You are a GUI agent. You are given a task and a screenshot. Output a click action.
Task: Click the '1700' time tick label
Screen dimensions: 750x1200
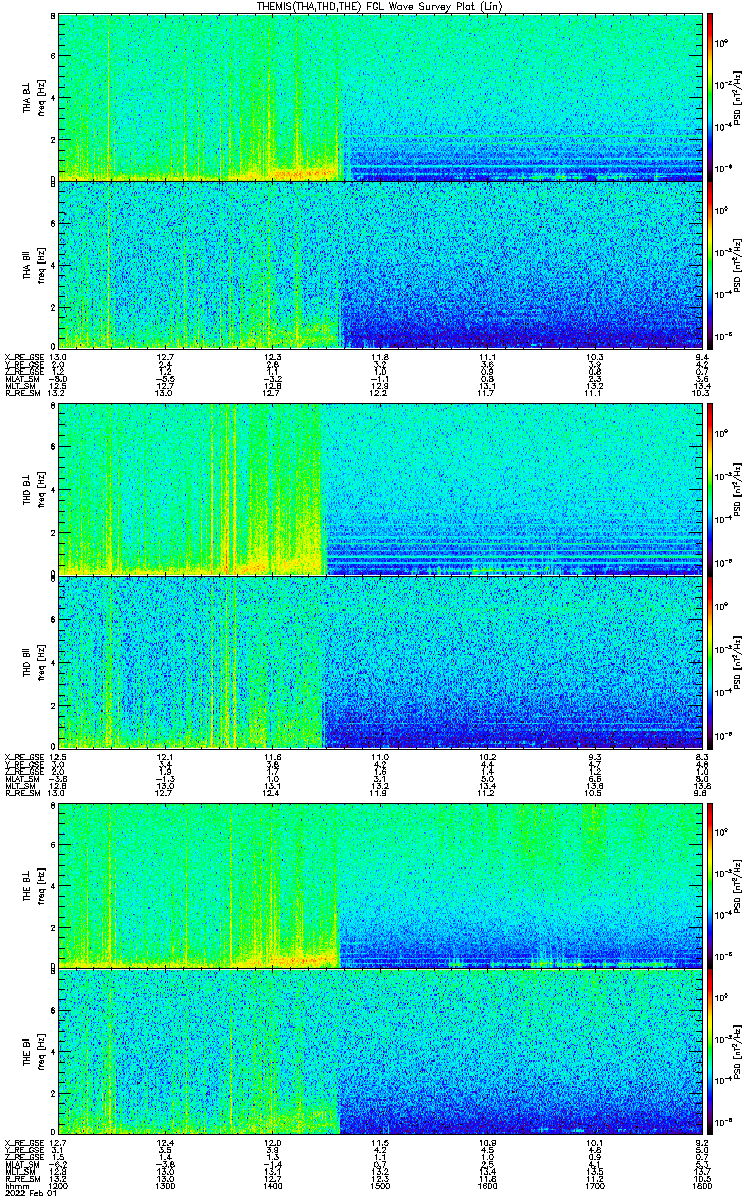pos(596,1185)
